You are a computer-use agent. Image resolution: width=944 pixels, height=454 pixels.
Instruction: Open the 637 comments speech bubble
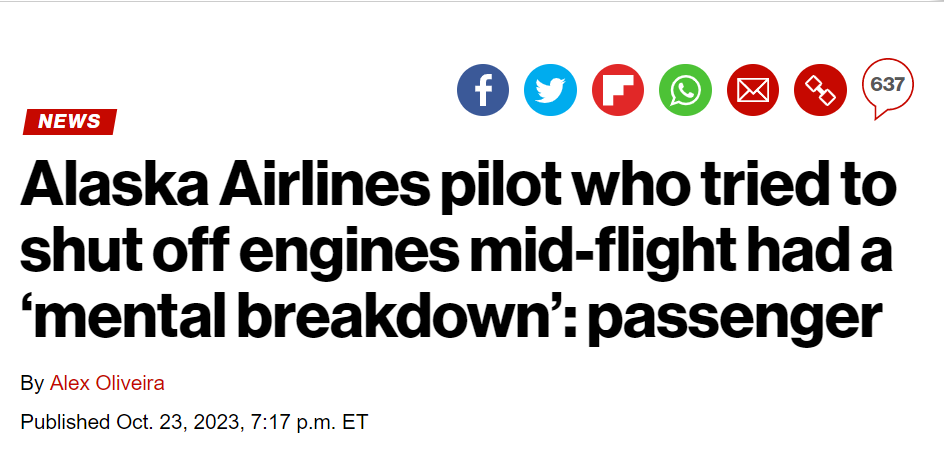888,88
